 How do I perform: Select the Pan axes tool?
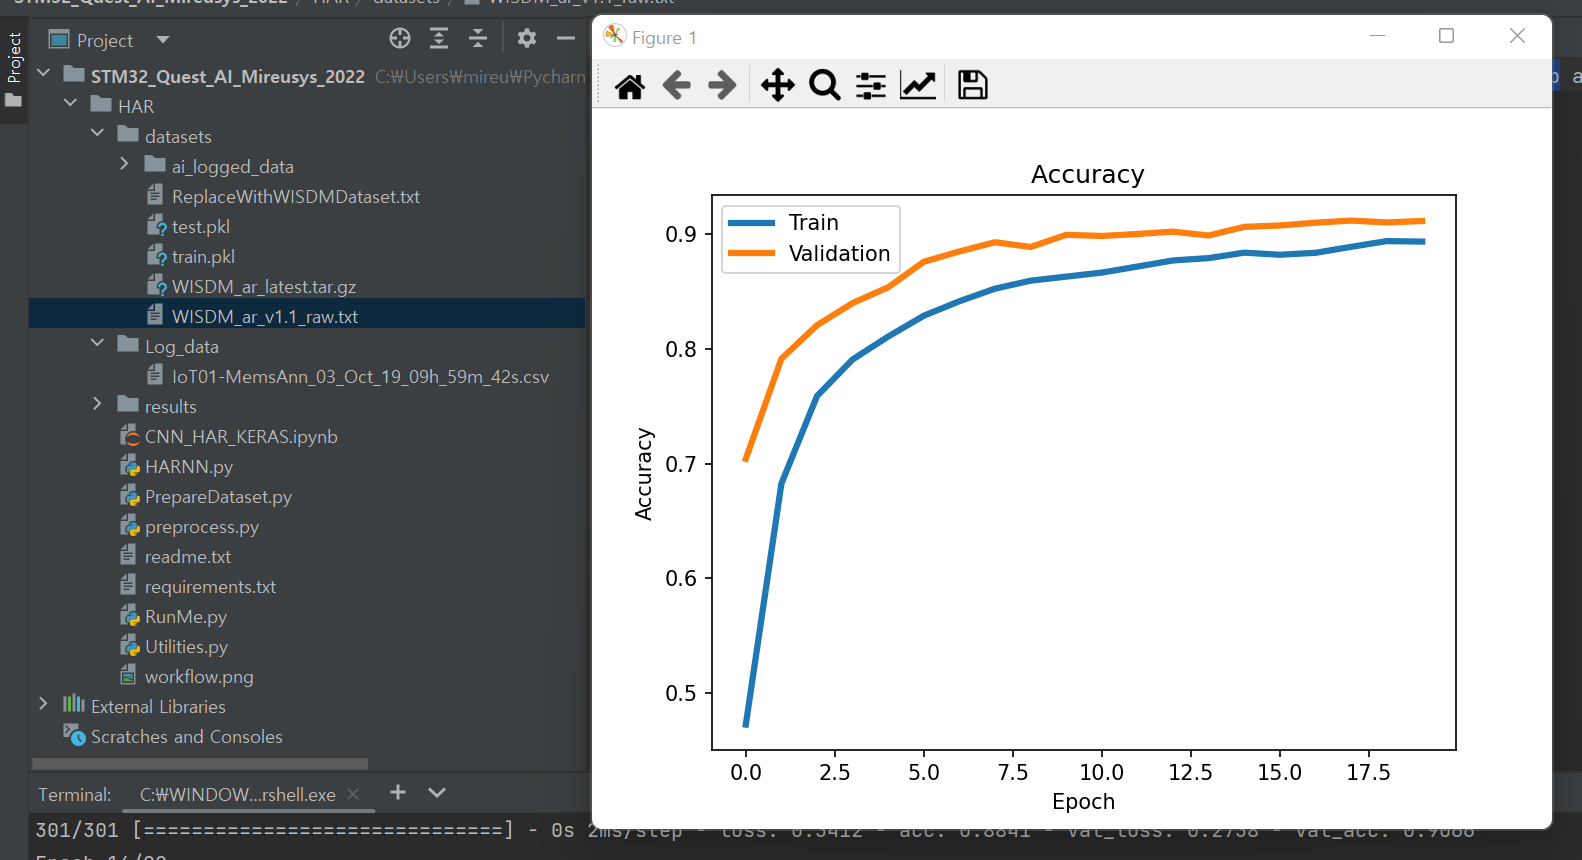[777, 86]
